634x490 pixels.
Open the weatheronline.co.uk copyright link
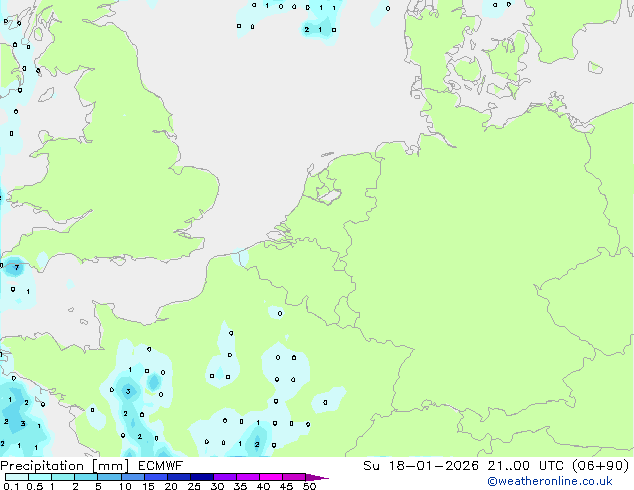tap(549, 481)
